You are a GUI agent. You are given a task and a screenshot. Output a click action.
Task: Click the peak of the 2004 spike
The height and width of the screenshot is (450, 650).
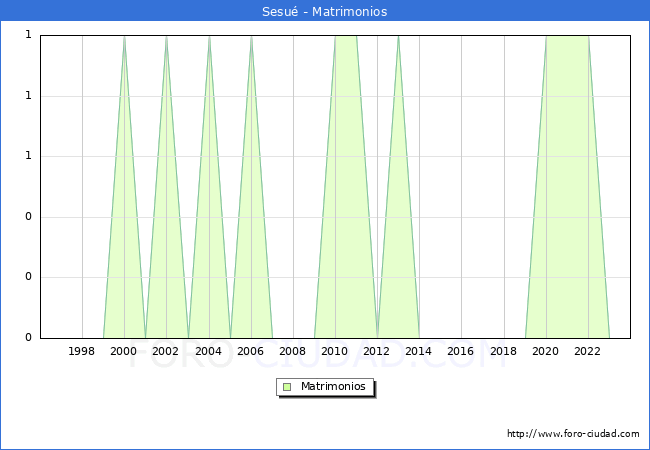point(209,37)
